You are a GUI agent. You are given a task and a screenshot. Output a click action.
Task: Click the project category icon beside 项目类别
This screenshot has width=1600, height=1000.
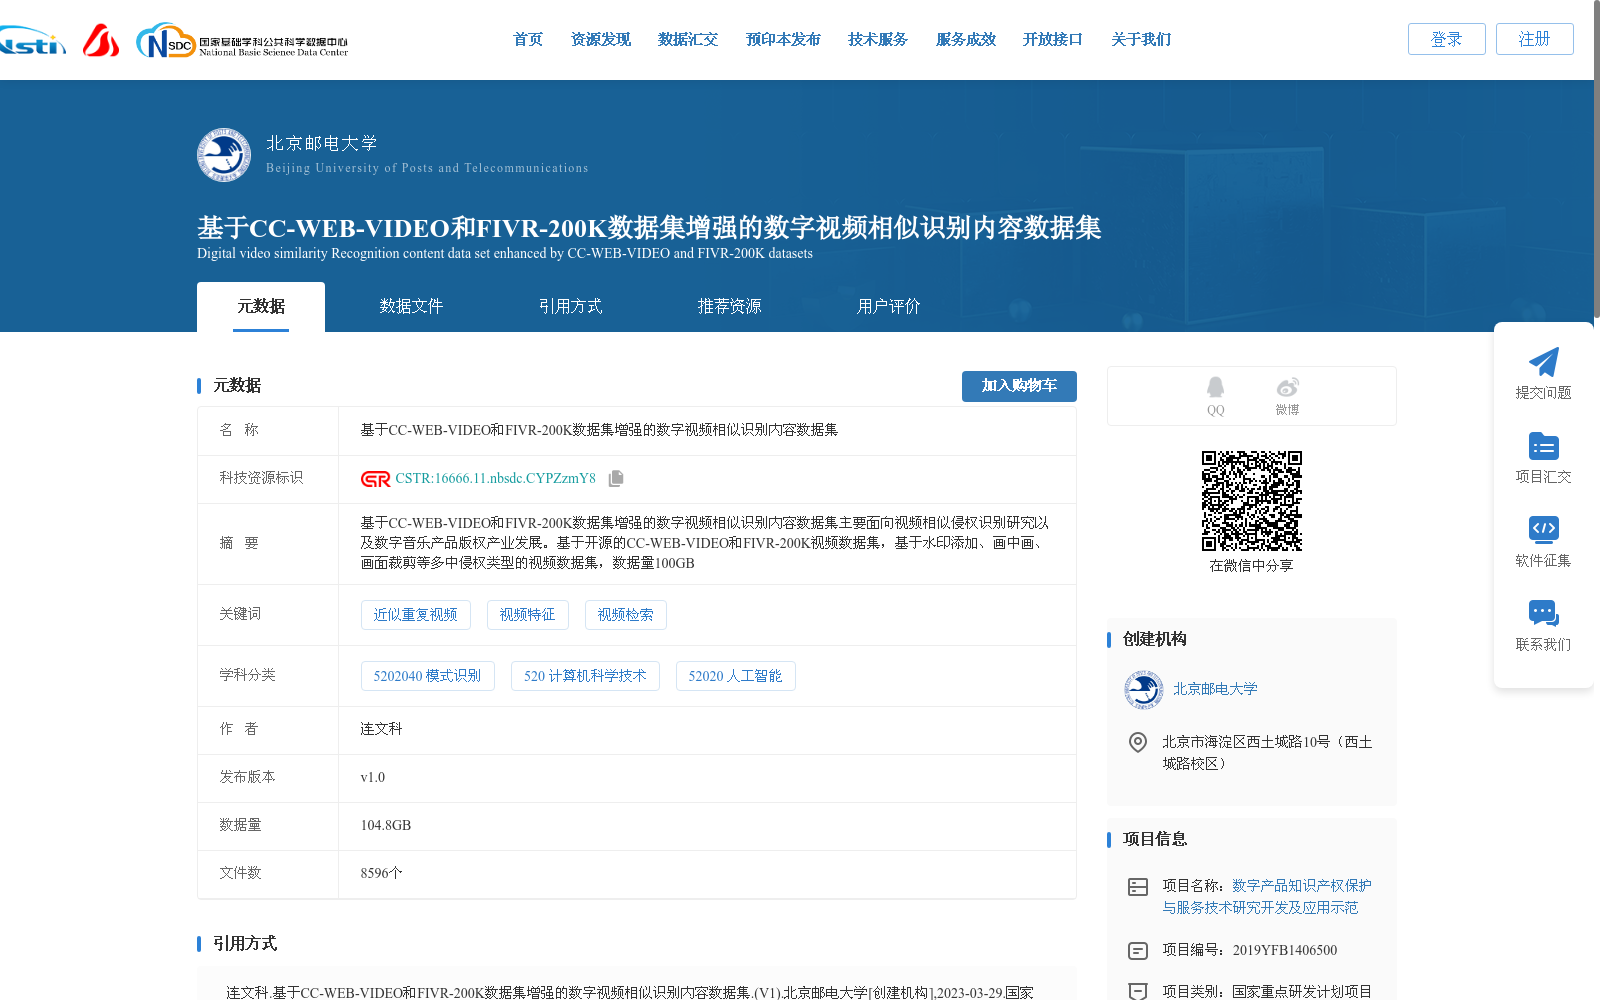pyautogui.click(x=1138, y=991)
